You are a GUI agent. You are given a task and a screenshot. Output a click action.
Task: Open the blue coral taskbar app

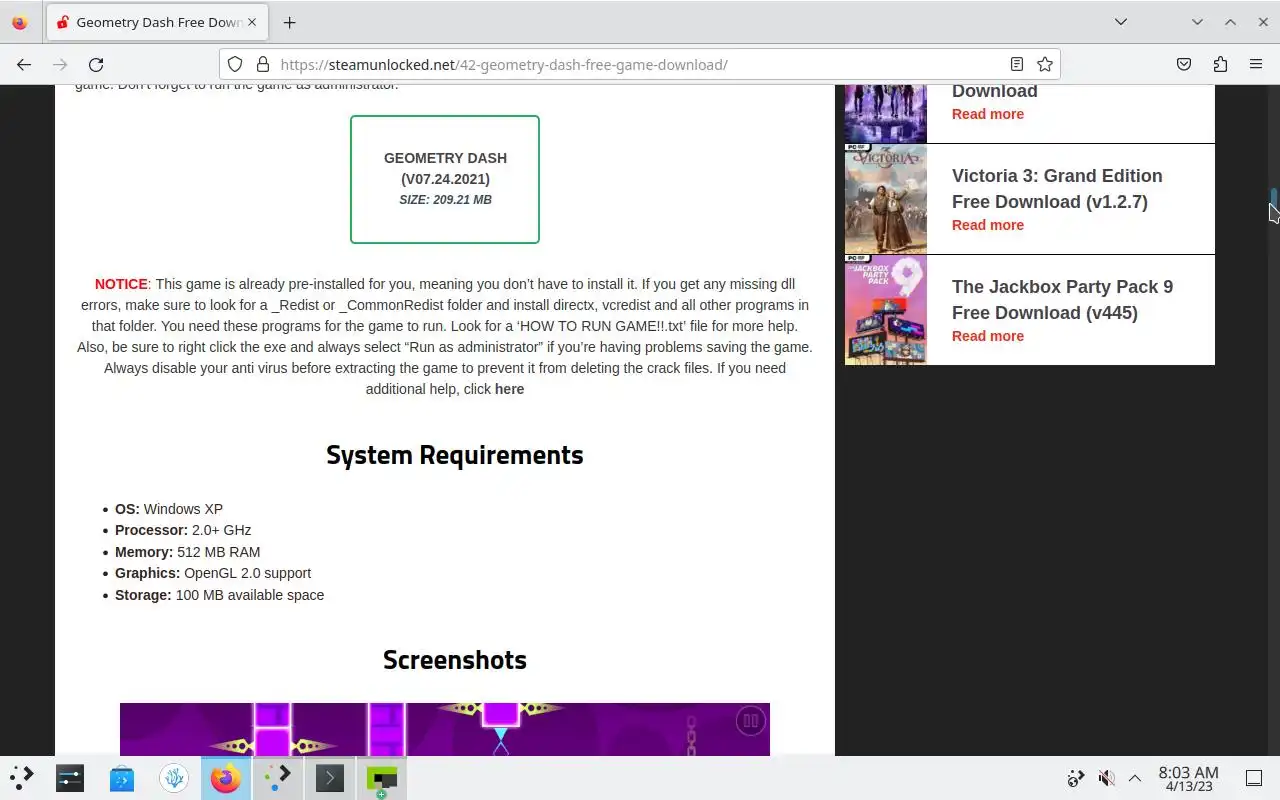(174, 778)
